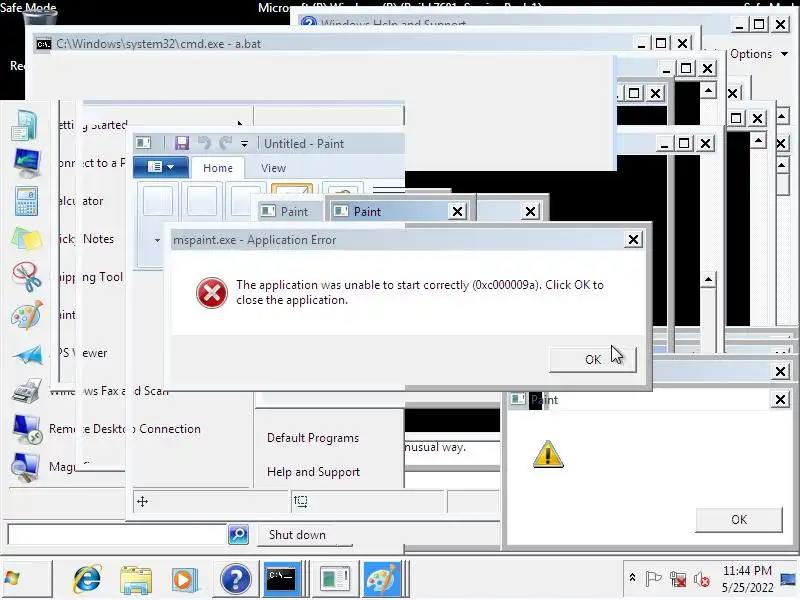
Task: Click the Help and Support taskbar icon
Action: (x=236, y=580)
